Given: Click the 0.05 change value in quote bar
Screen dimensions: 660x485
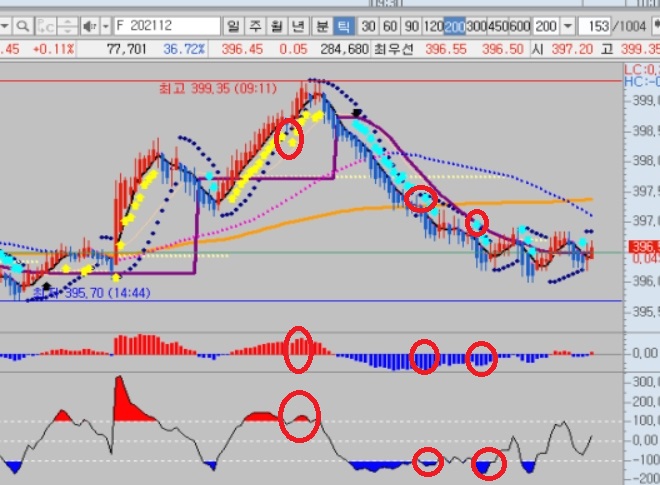Looking at the screenshot, I should (x=293, y=50).
